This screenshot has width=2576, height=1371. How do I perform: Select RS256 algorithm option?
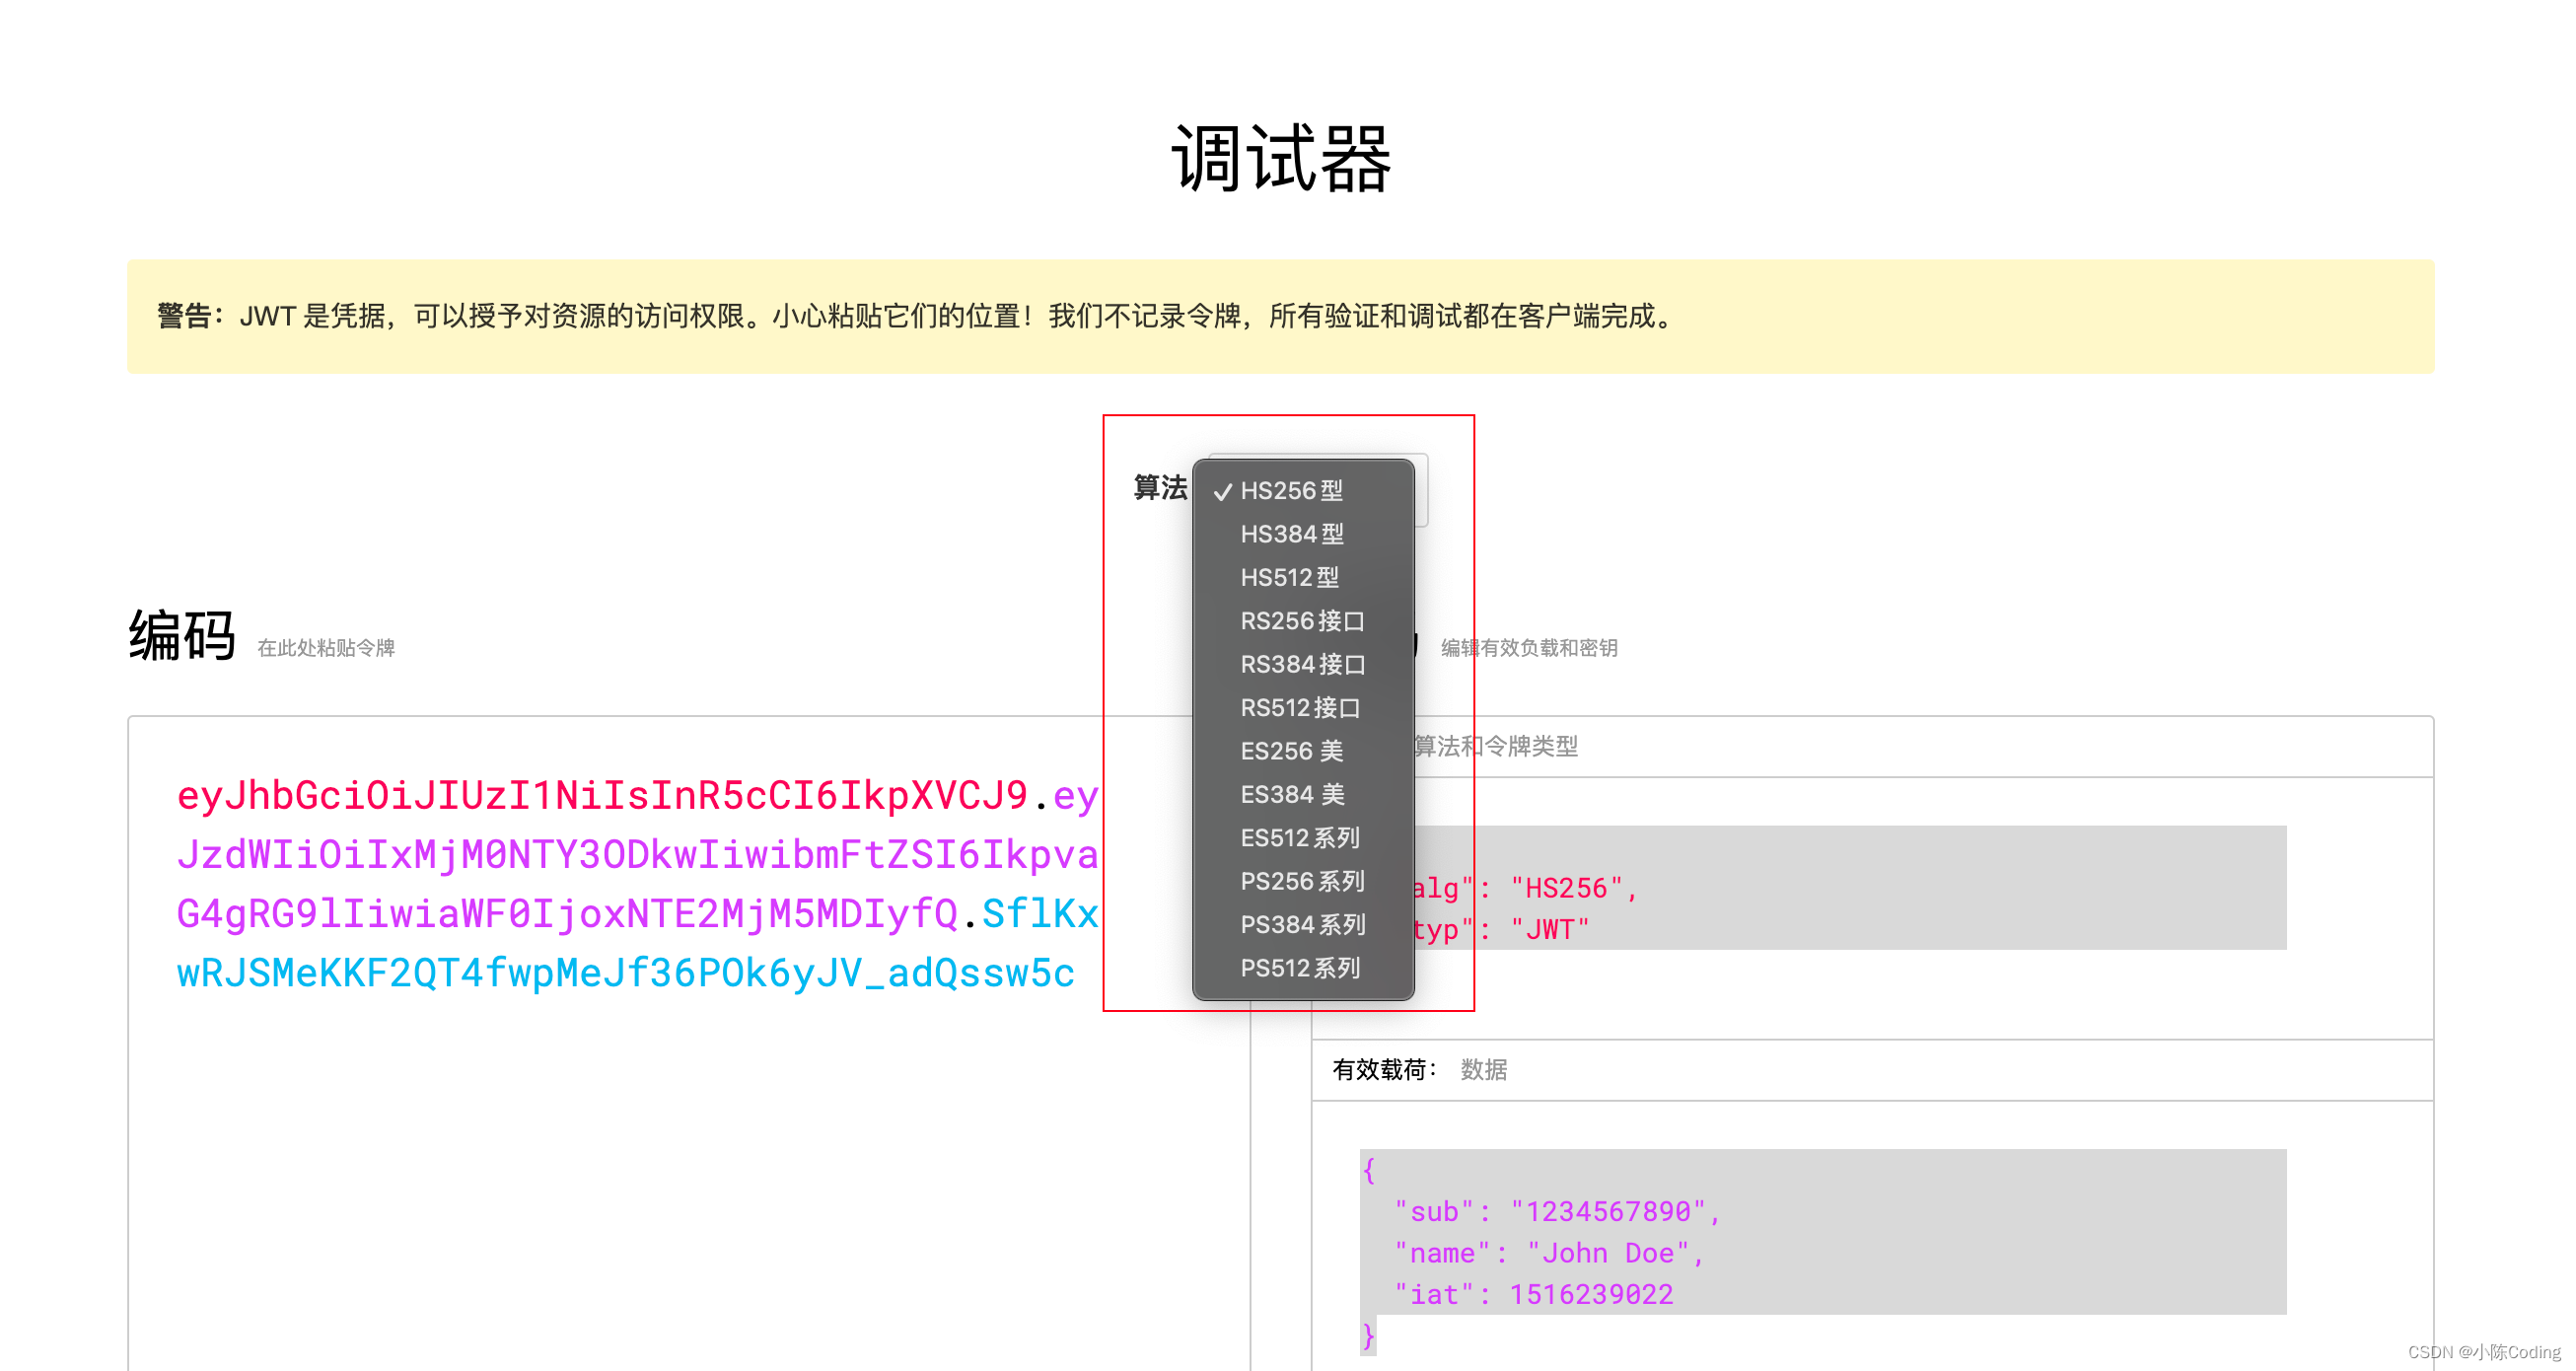click(x=1303, y=621)
